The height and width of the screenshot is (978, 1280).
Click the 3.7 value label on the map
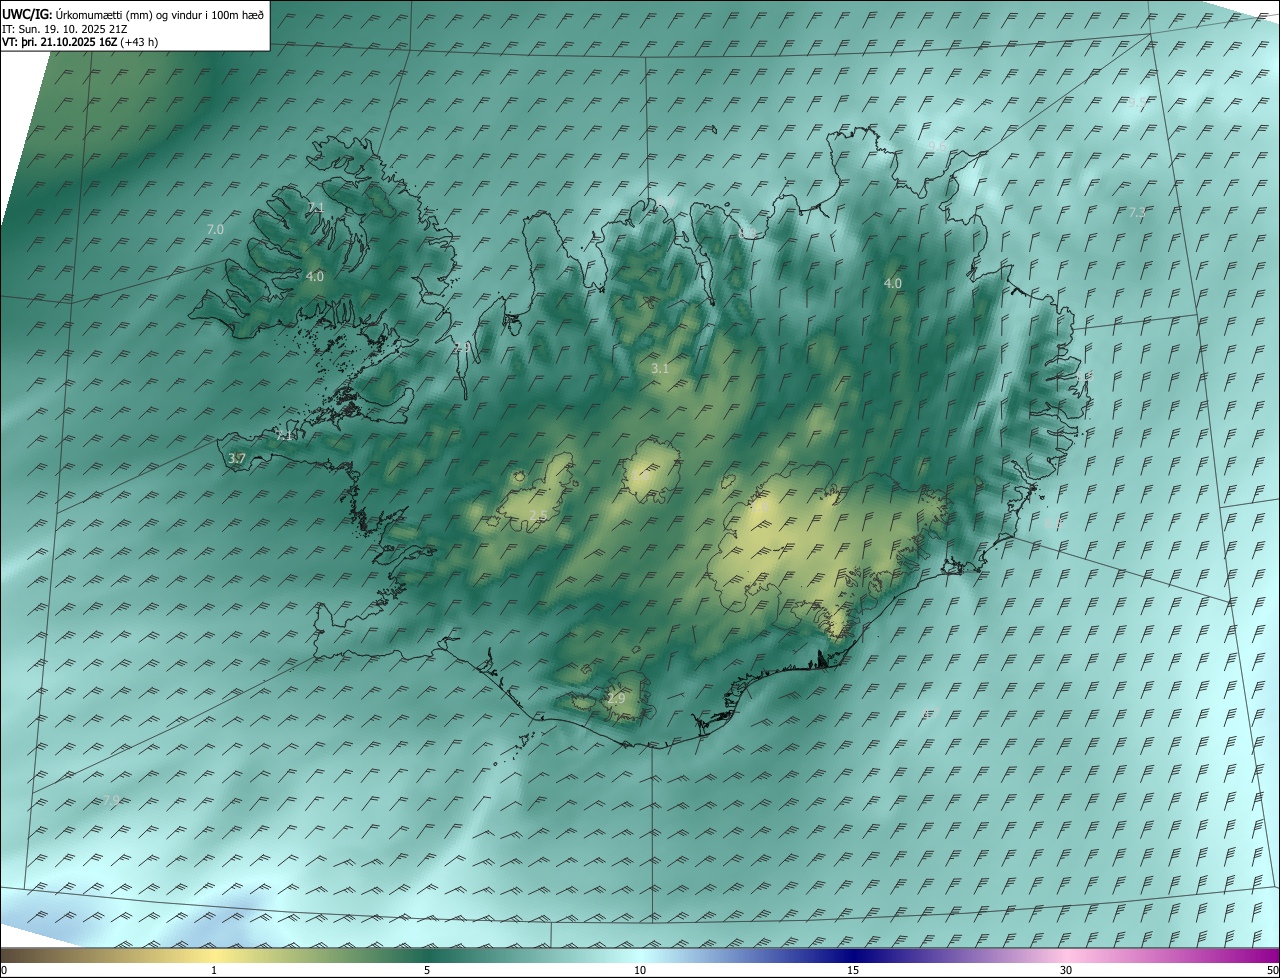[237, 459]
